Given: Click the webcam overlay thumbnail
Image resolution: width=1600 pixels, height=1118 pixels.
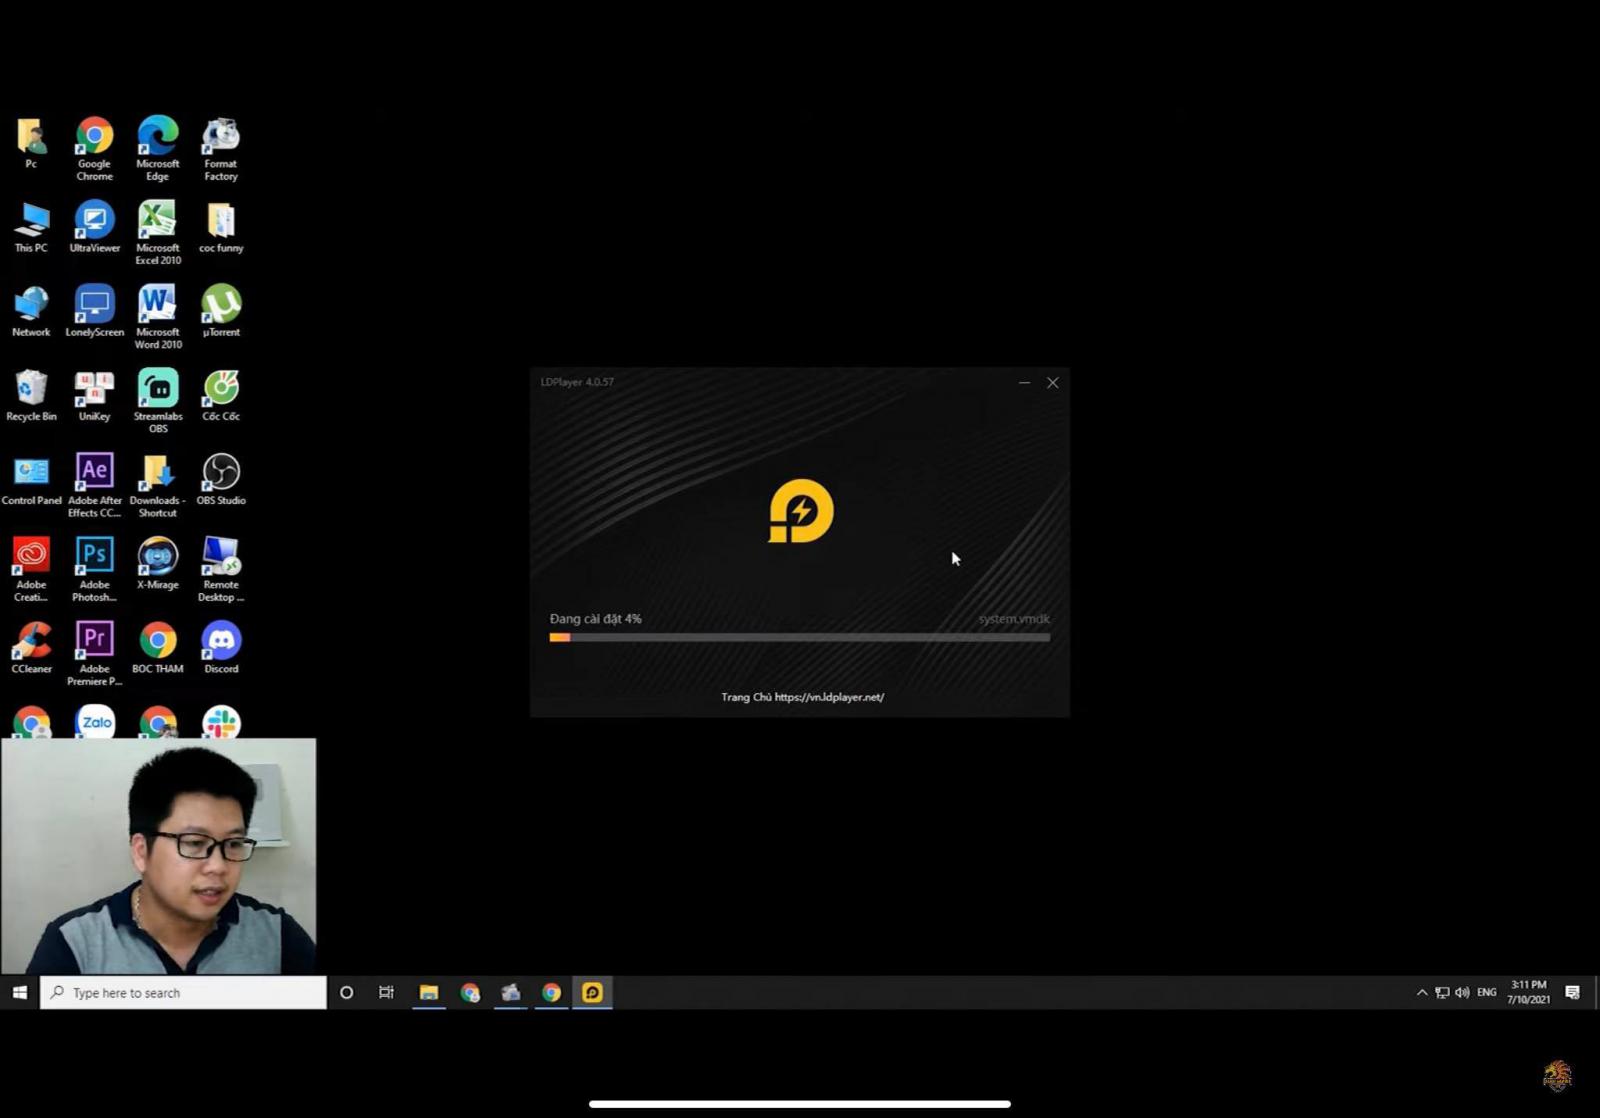Looking at the screenshot, I should pos(158,856).
